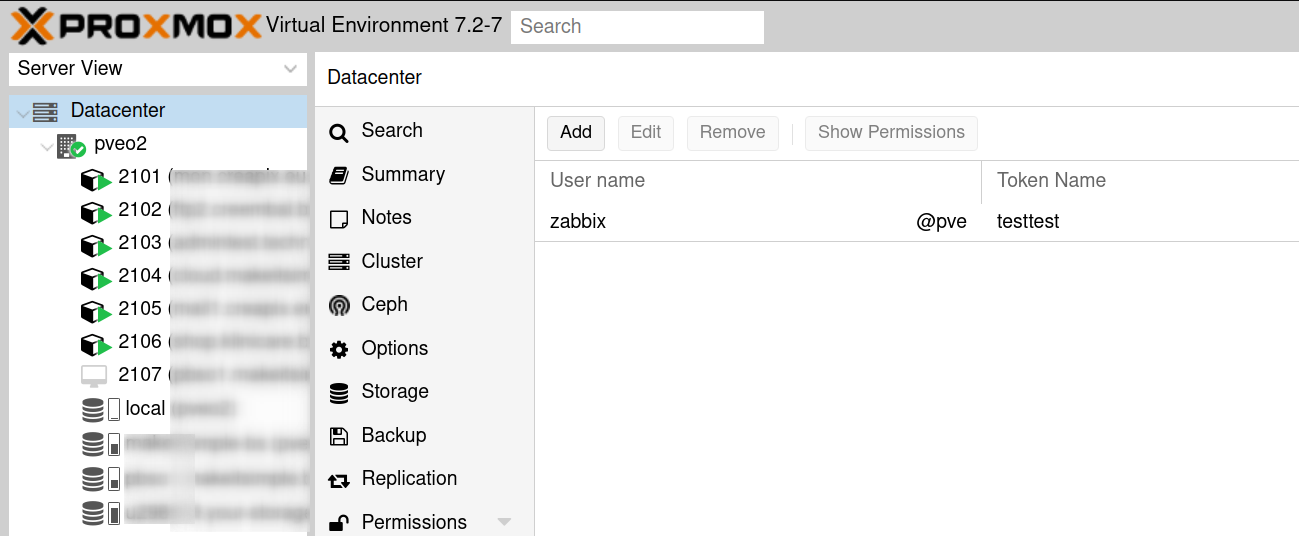Open the Summary menu item

[402, 174]
